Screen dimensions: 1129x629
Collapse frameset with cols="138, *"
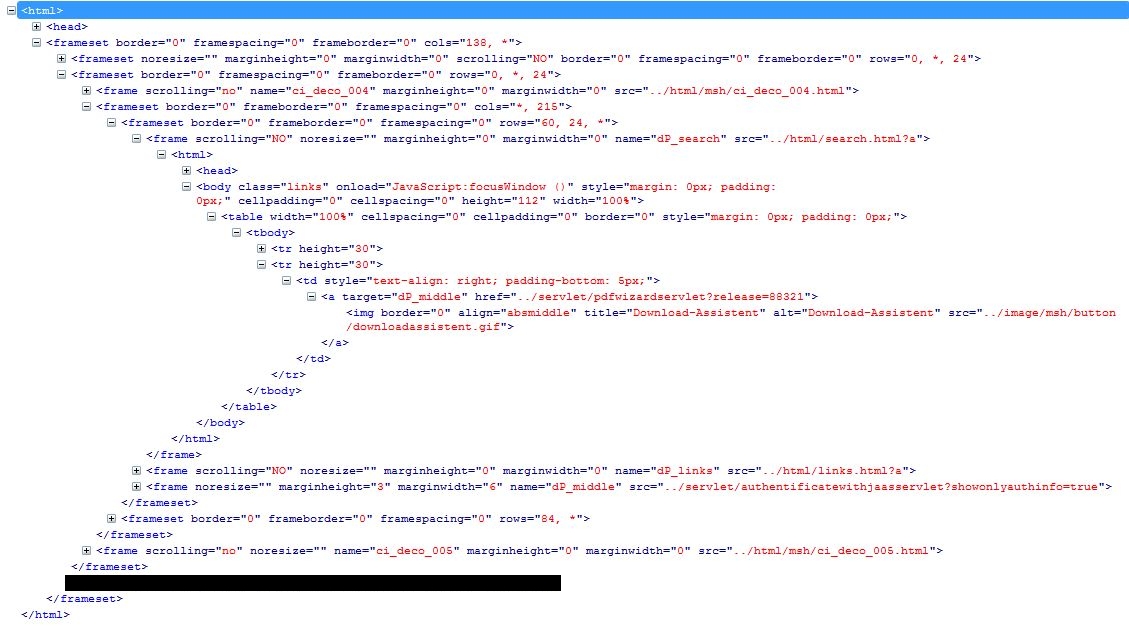(37, 42)
